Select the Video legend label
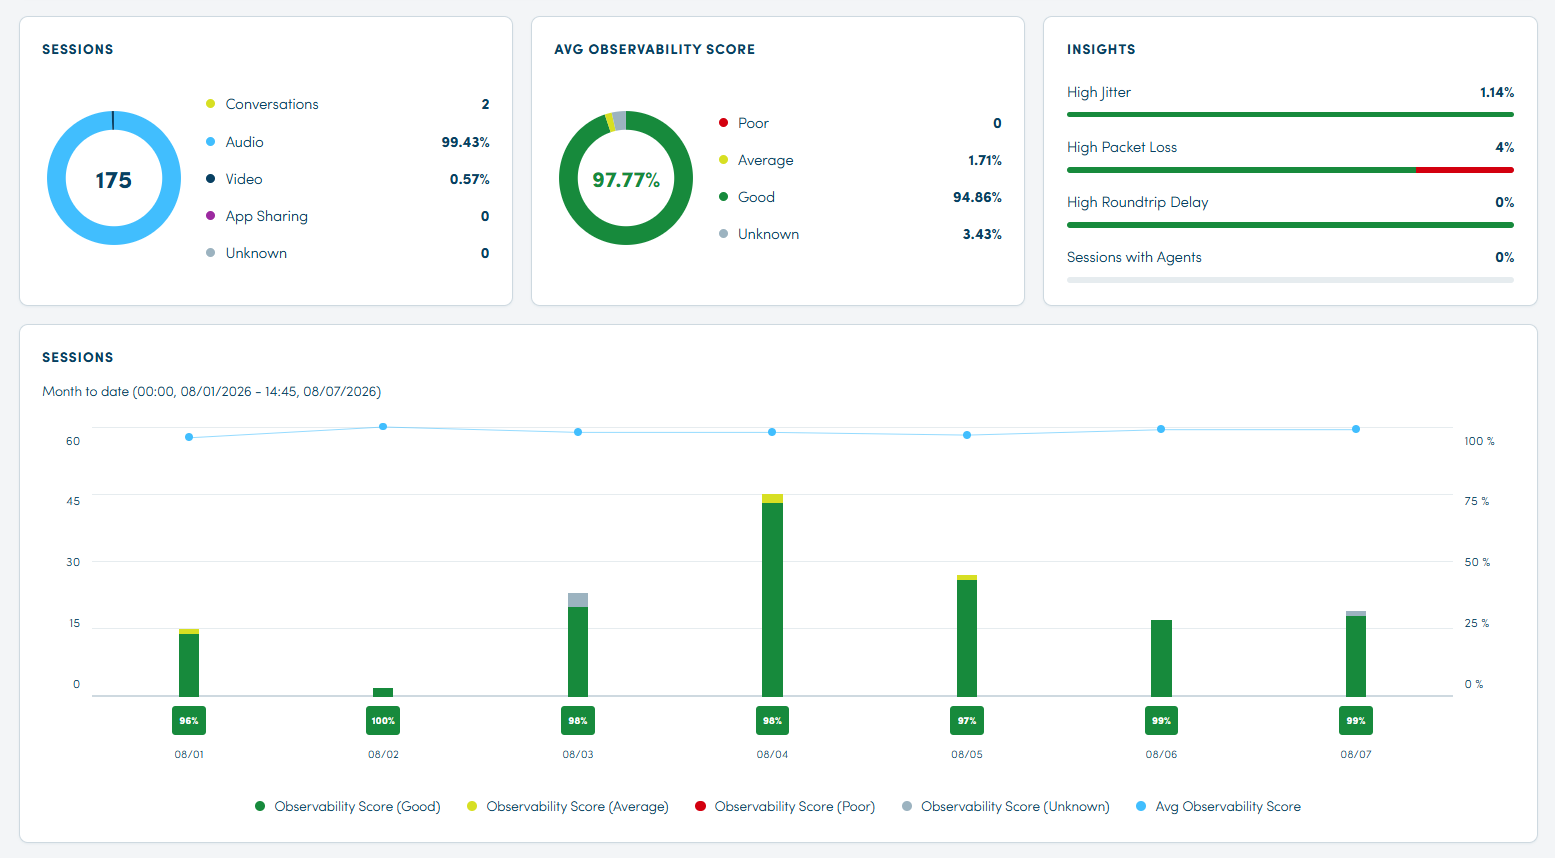Viewport: 1555px width, 858px height. click(x=244, y=179)
